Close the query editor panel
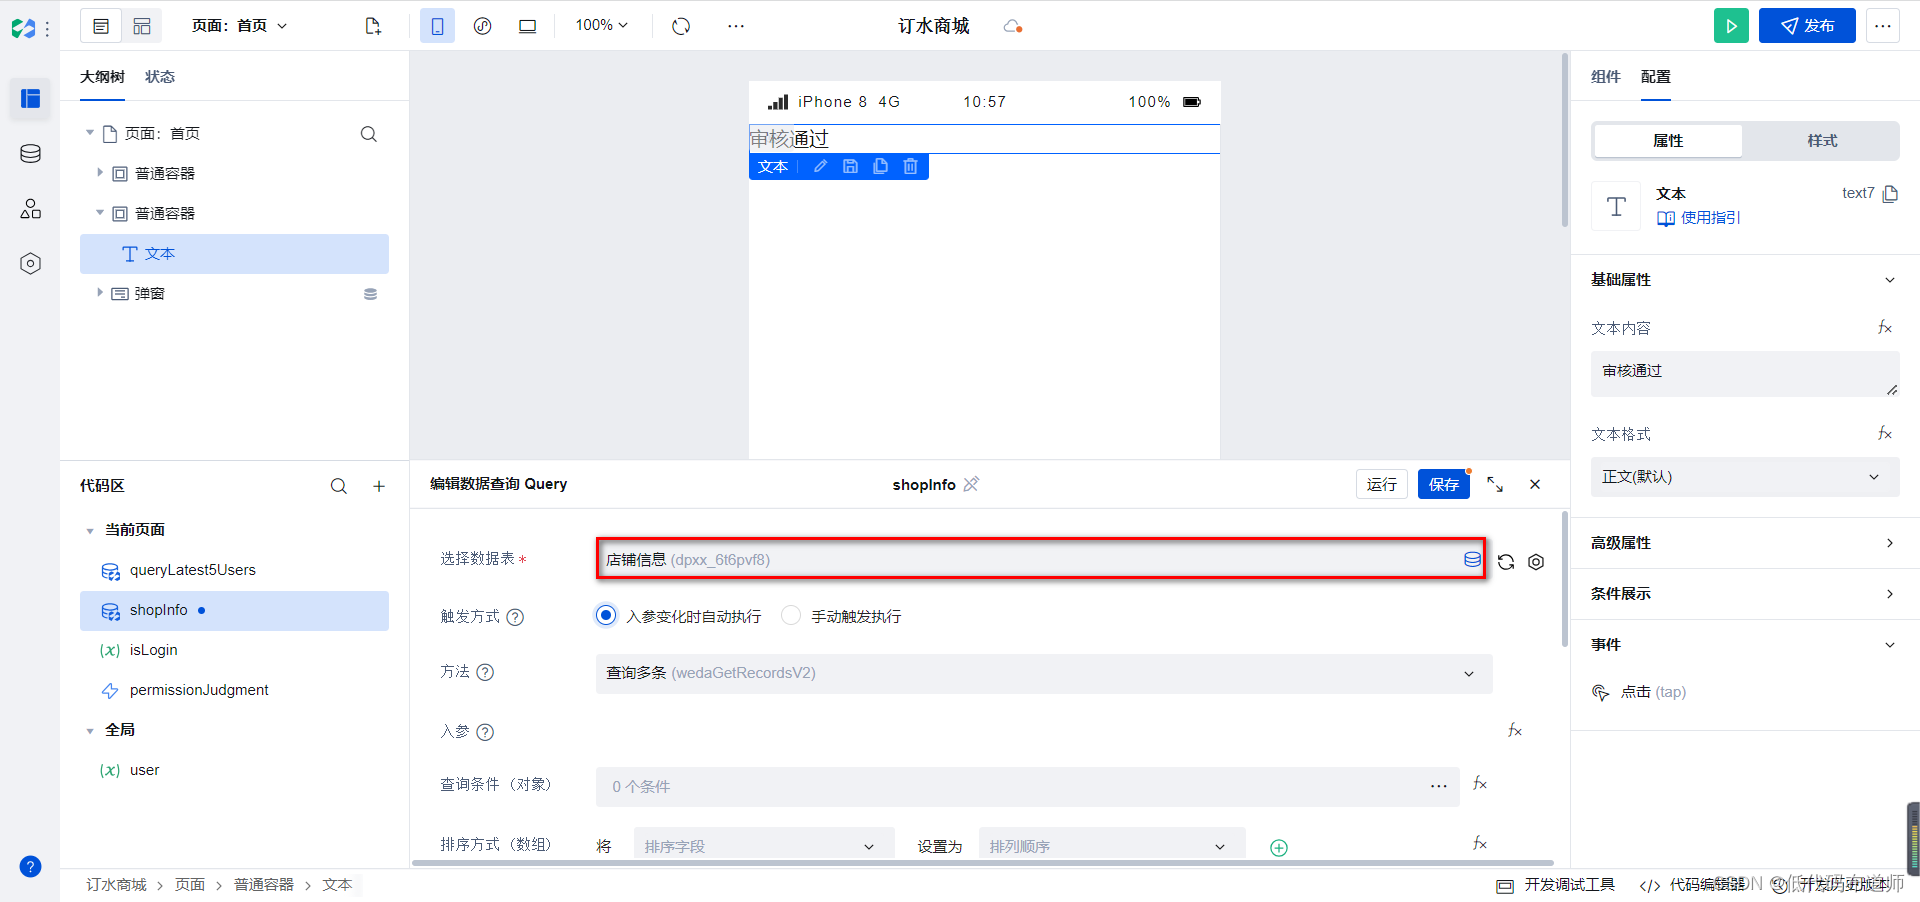1920x902 pixels. [x=1535, y=484]
